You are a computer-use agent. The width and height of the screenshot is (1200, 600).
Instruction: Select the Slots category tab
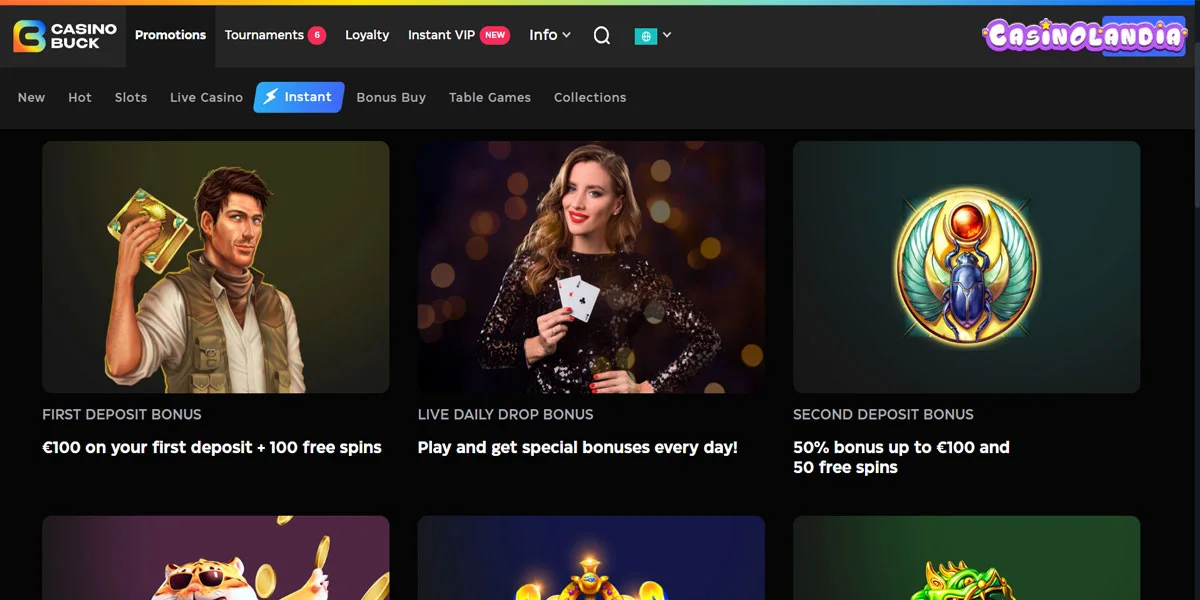[x=131, y=97]
